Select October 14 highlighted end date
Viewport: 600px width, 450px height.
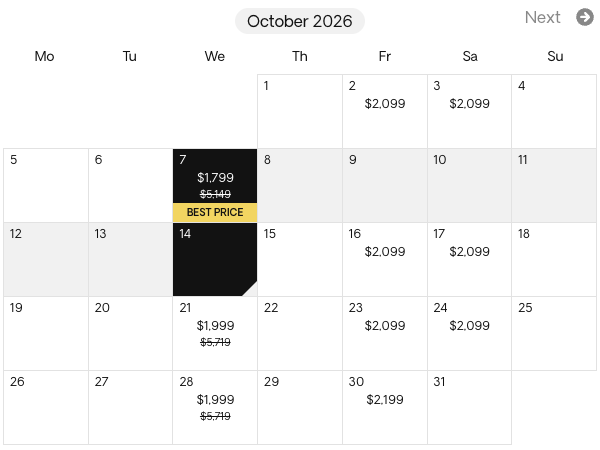point(215,259)
